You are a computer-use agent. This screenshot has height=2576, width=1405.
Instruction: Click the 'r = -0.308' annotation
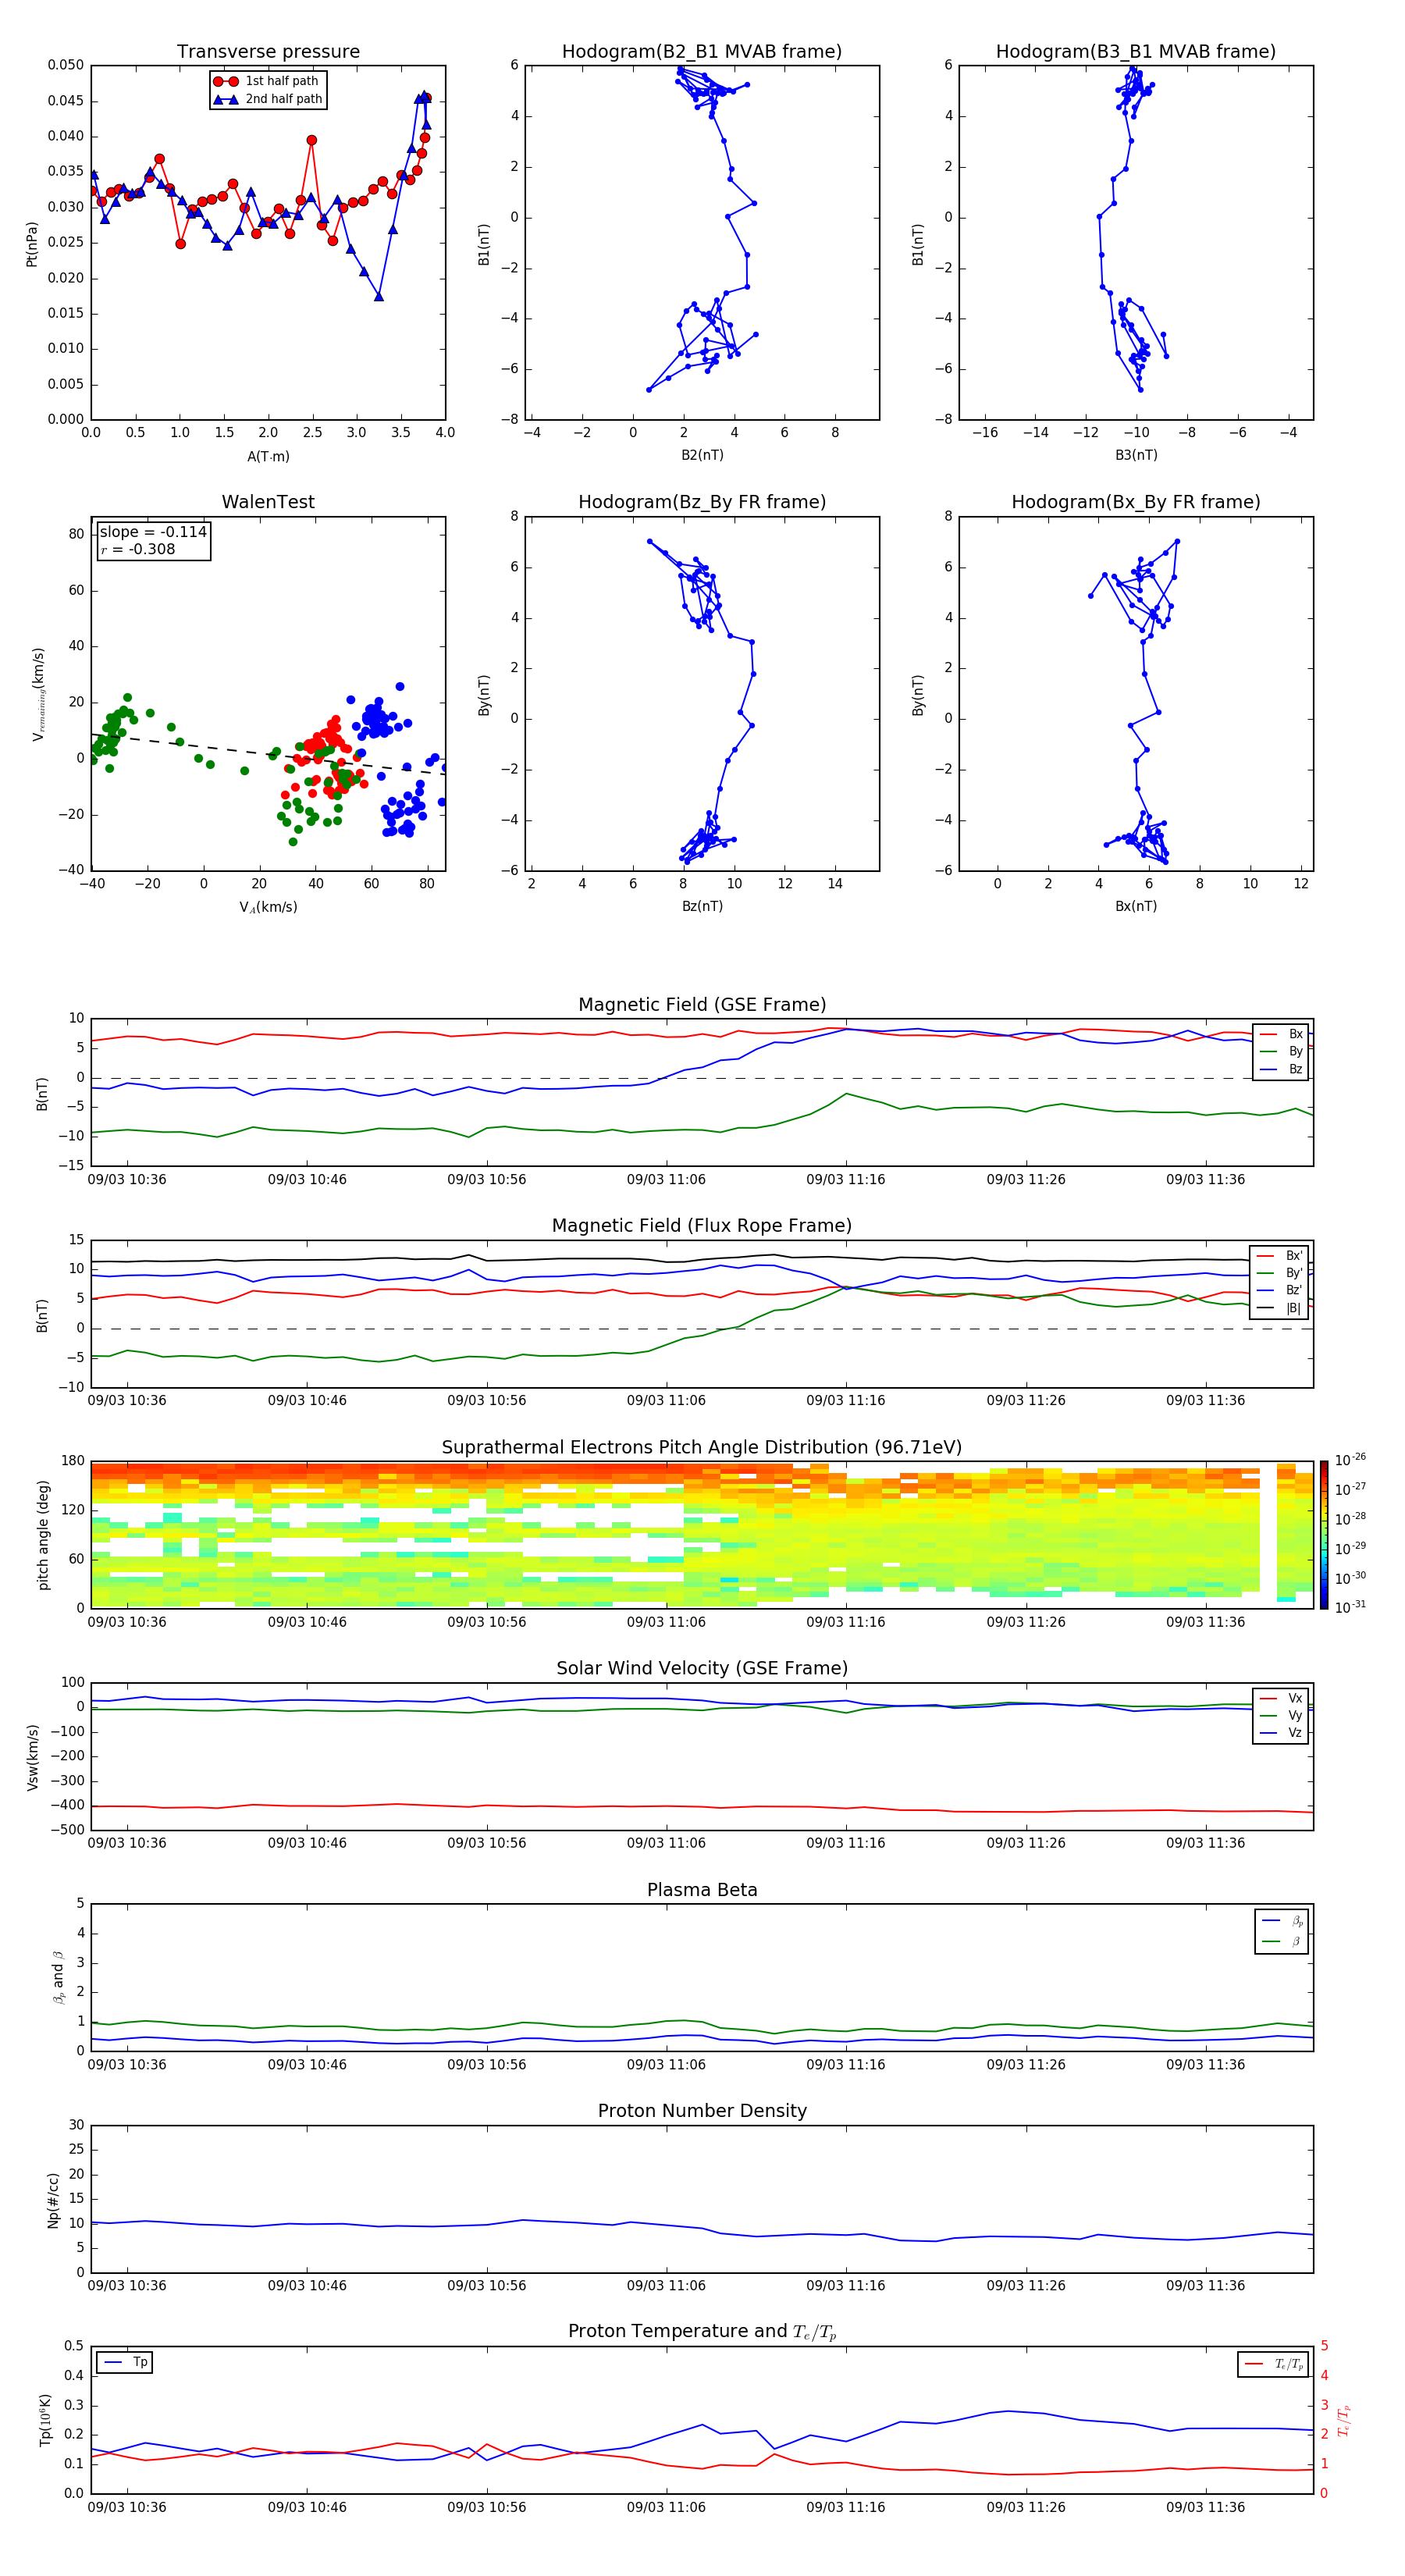point(138,549)
